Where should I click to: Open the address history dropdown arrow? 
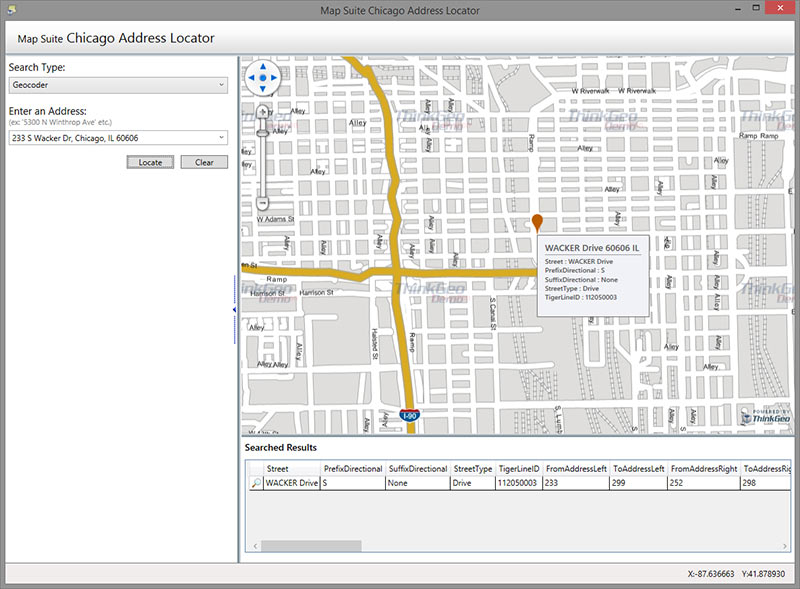click(x=221, y=137)
